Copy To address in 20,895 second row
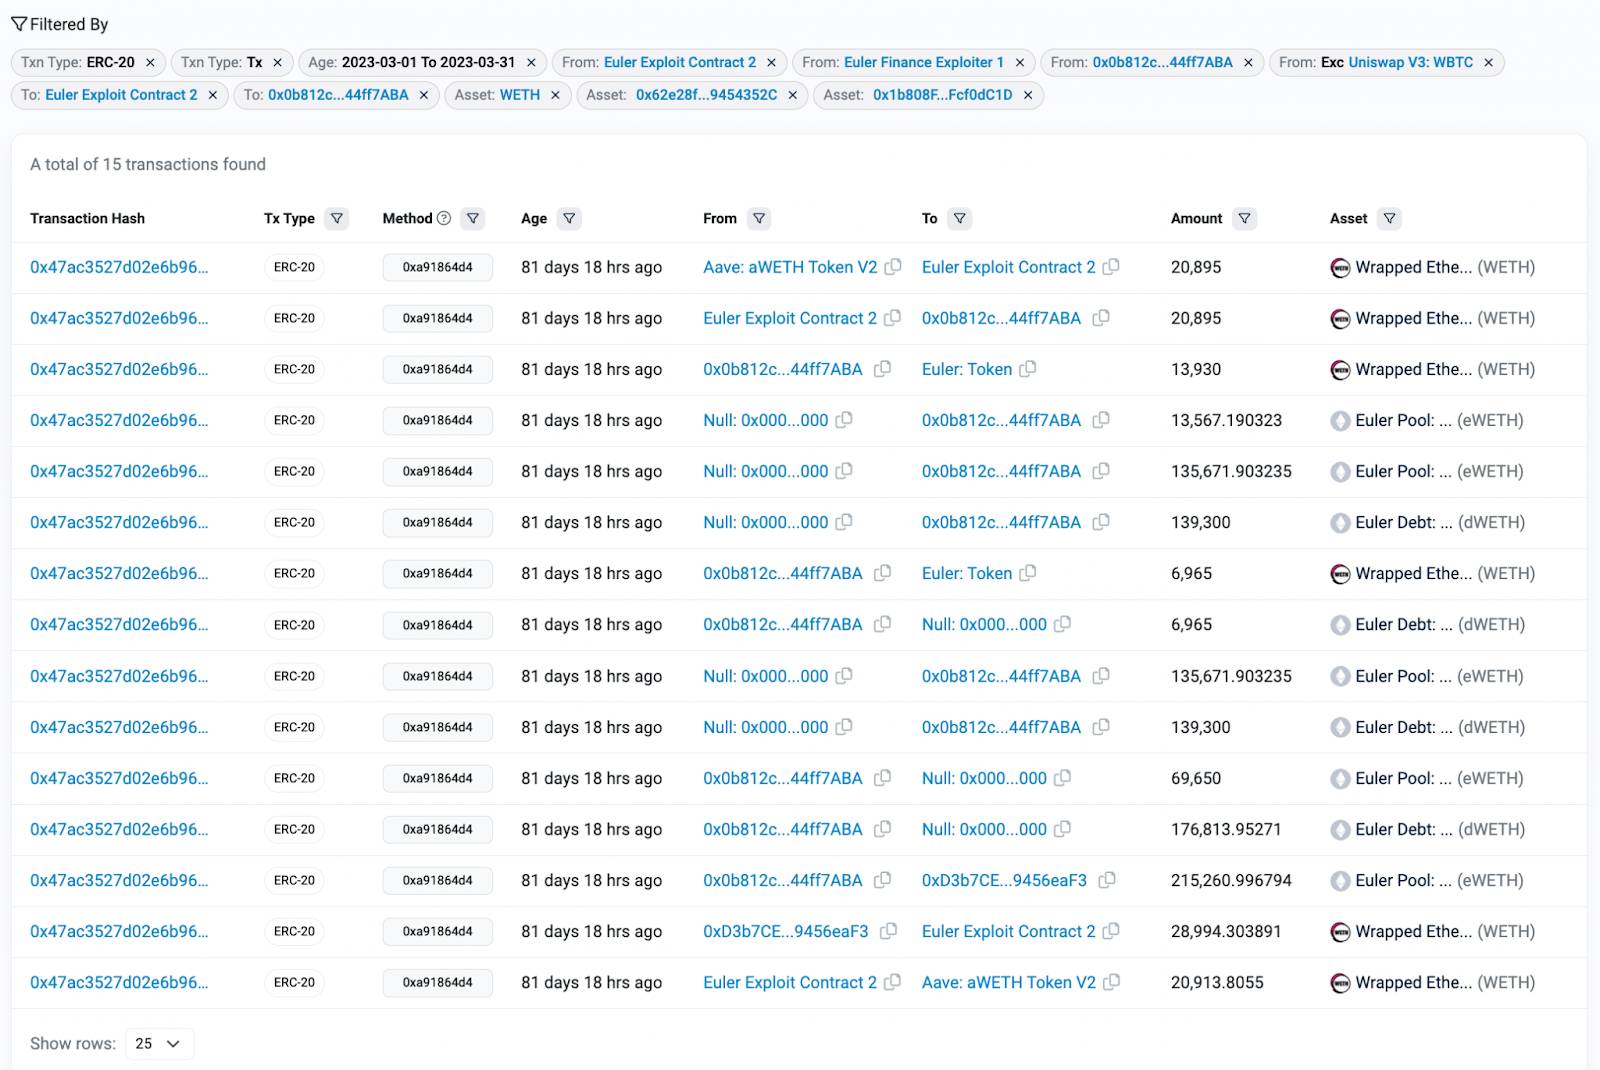 (x=1101, y=318)
